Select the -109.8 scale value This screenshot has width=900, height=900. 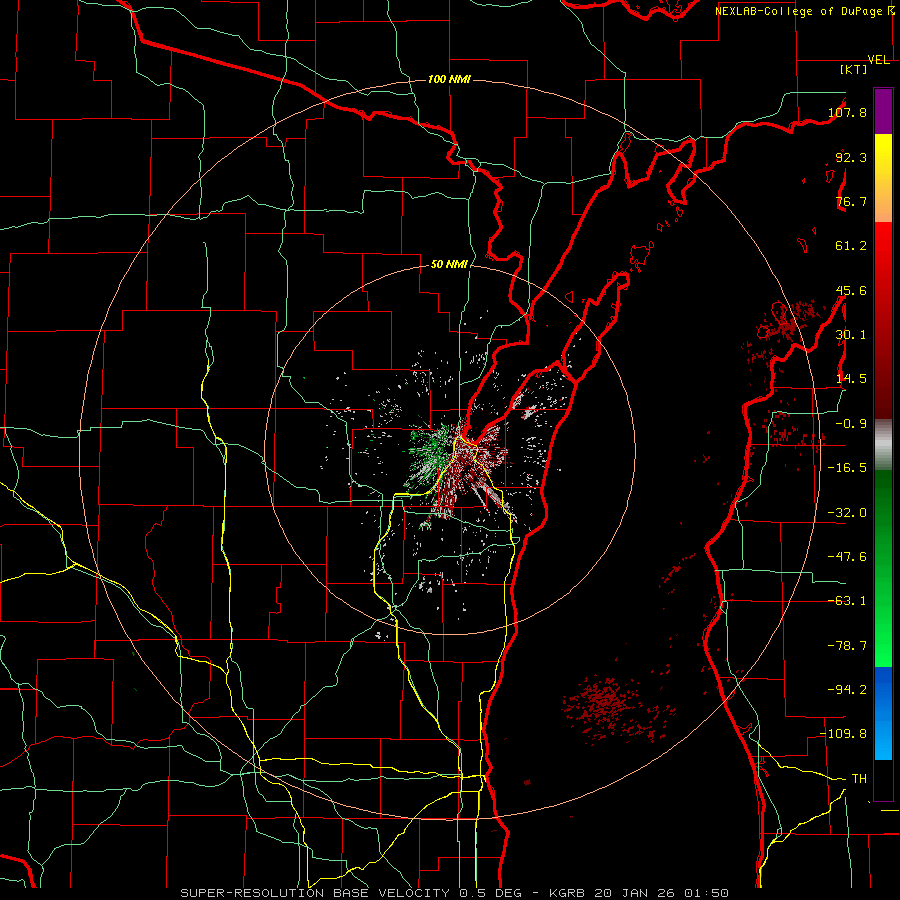point(844,734)
